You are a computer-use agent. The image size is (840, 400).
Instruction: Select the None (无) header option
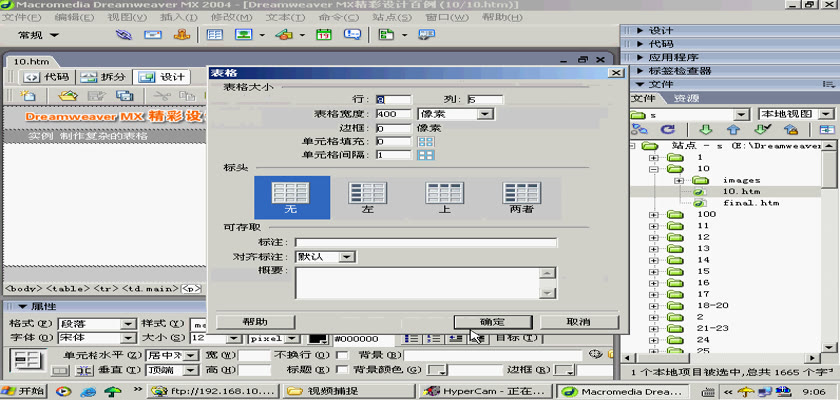(x=291, y=197)
